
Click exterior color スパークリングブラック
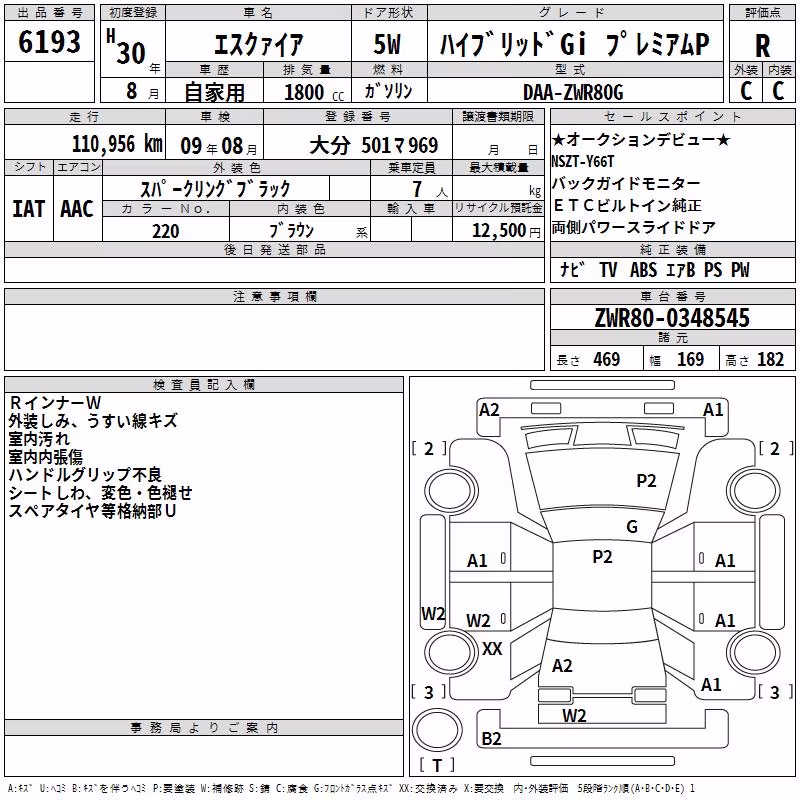tap(215, 189)
